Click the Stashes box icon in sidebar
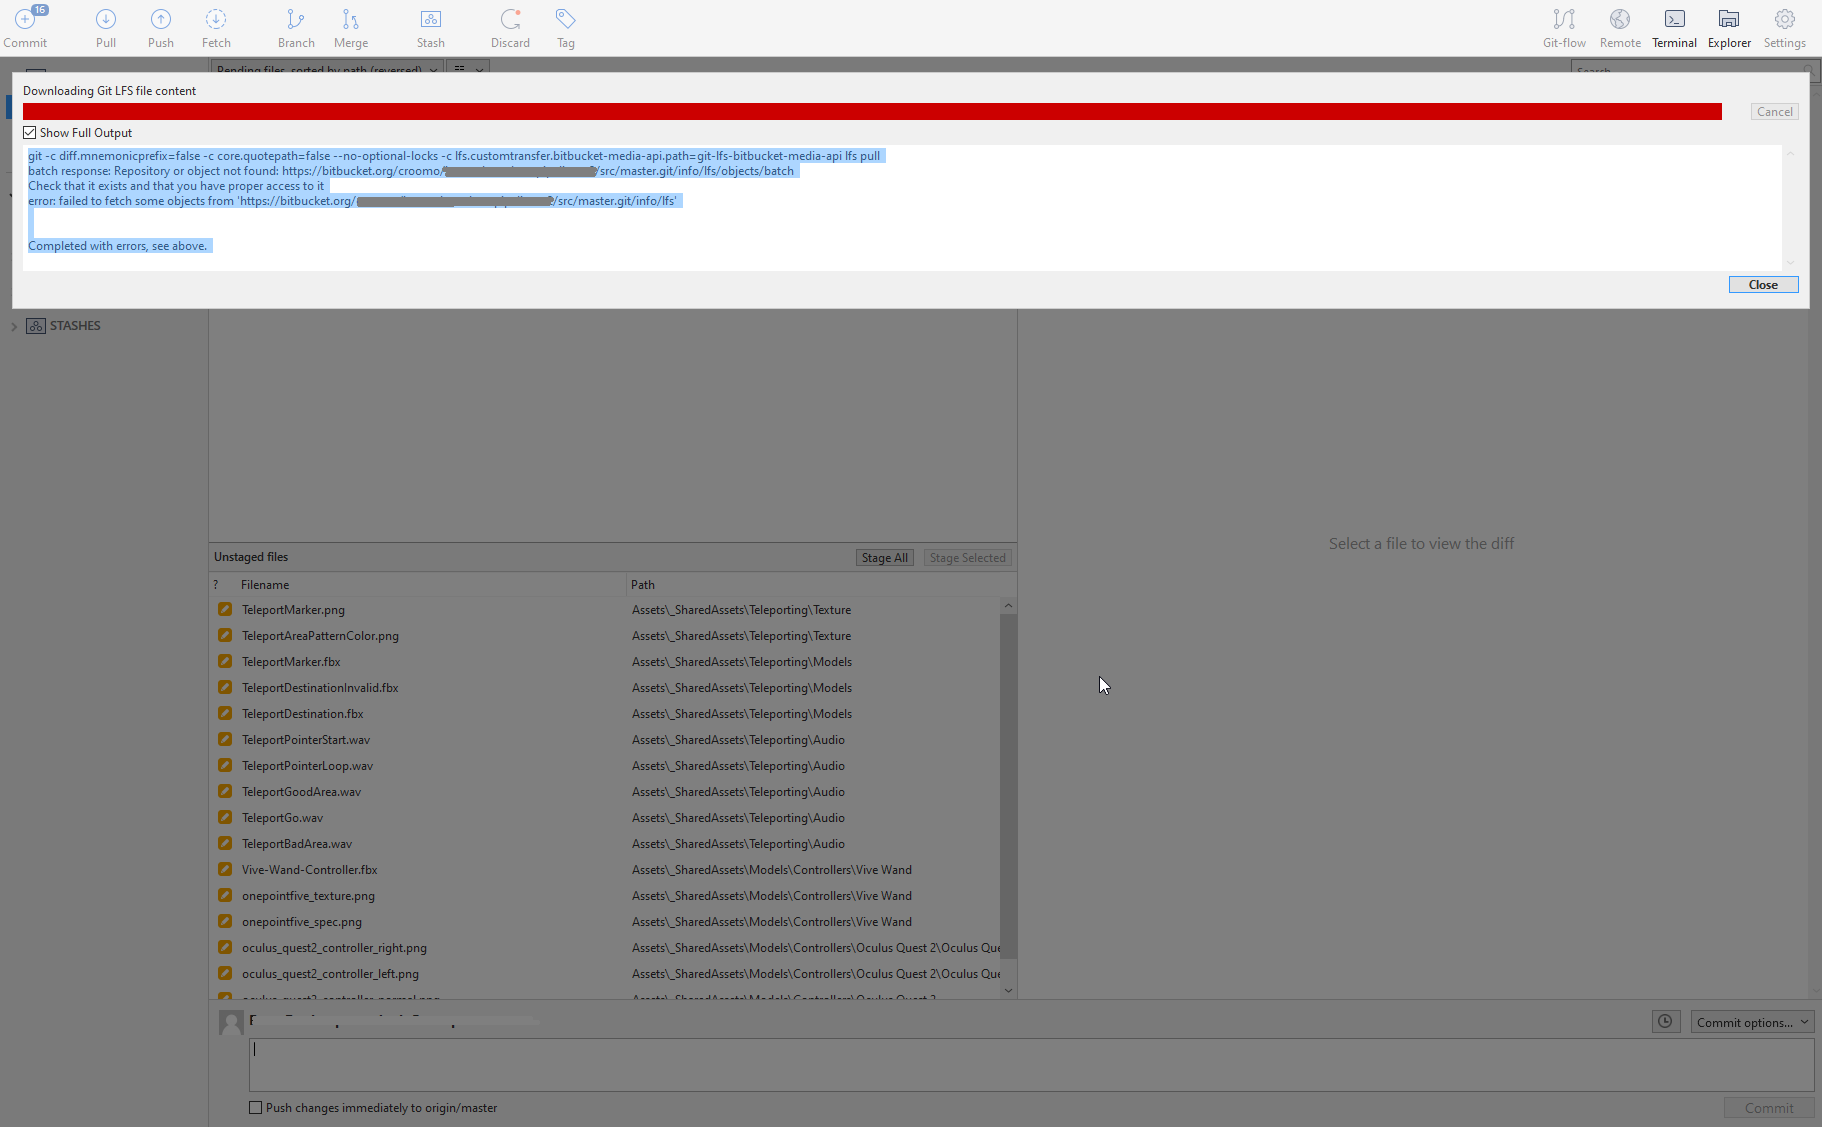 point(36,326)
